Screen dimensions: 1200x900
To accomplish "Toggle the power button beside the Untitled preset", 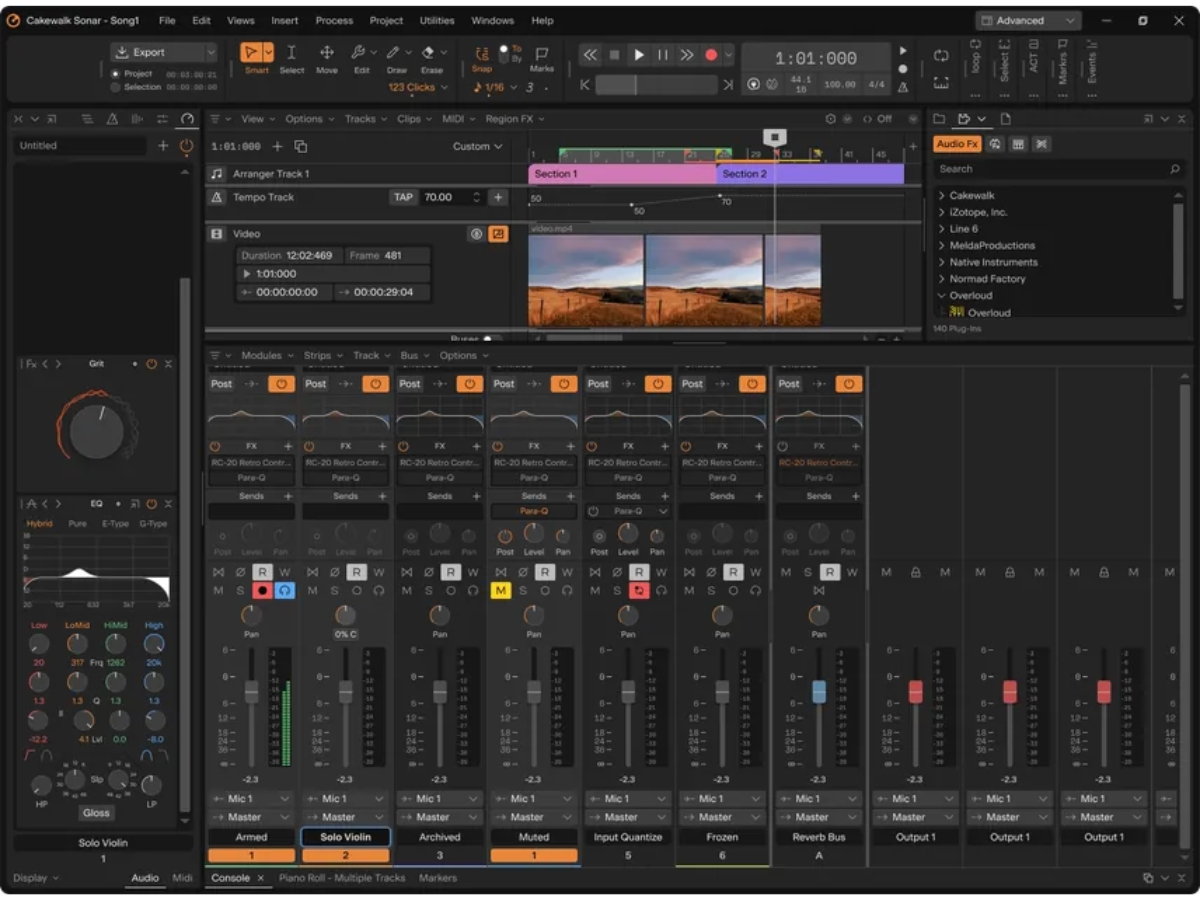I will tap(186, 146).
